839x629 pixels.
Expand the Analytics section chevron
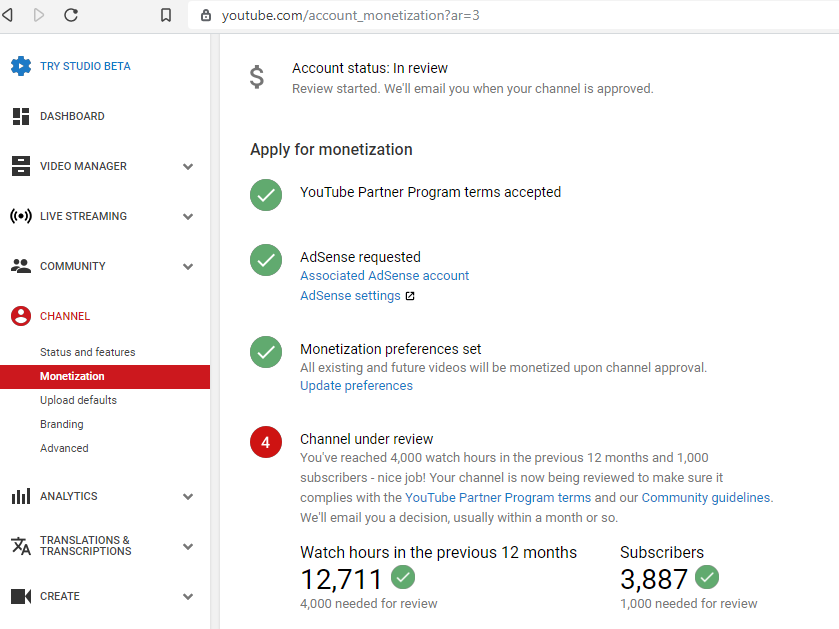188,496
